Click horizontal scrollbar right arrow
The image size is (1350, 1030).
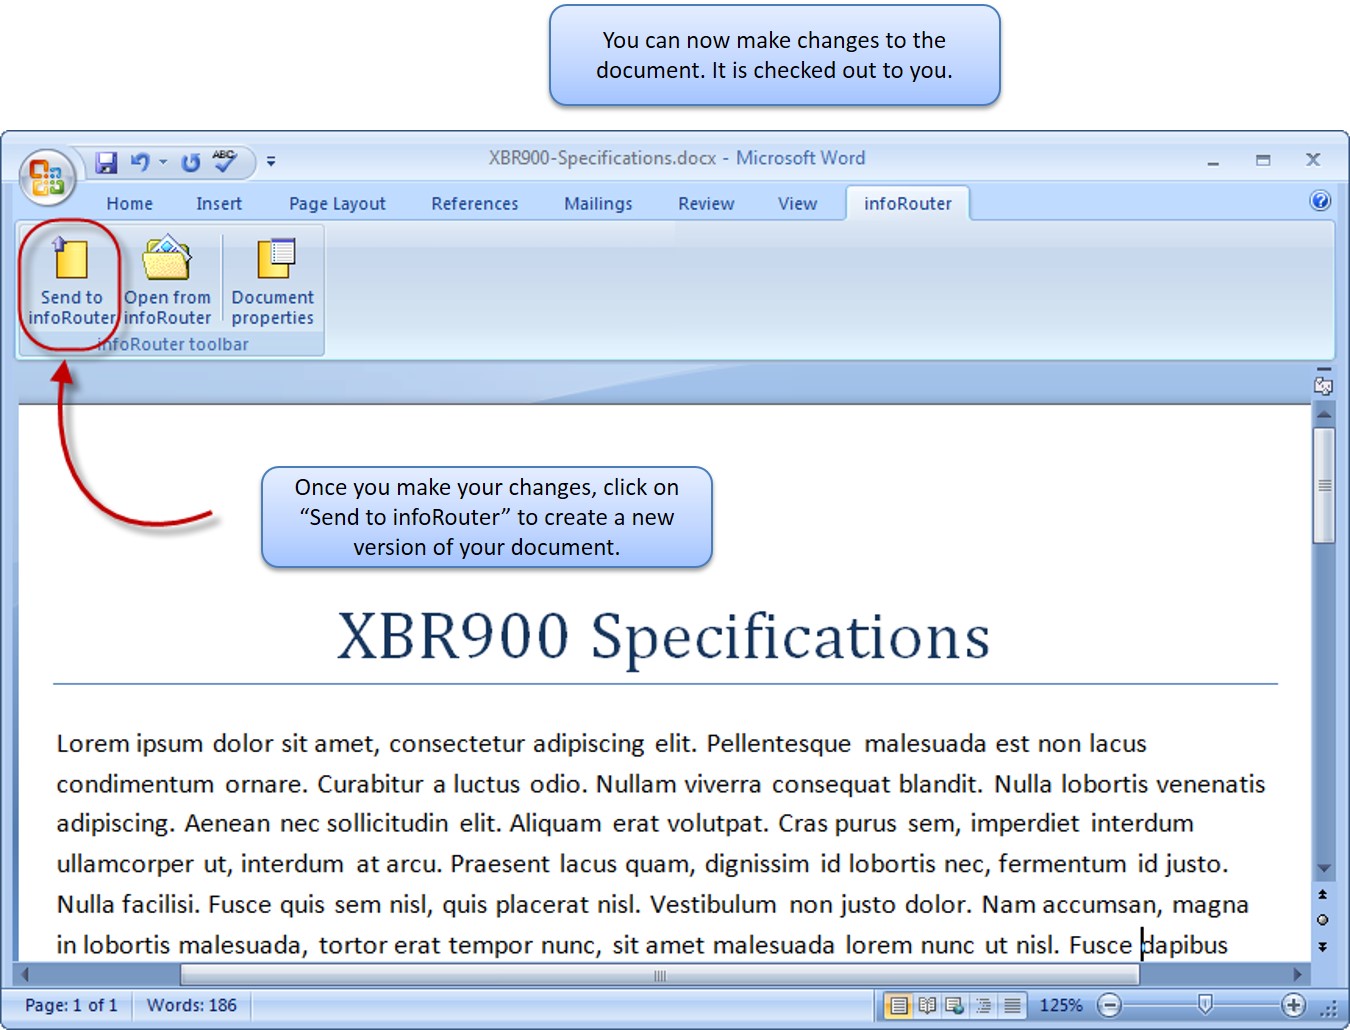1298,974
